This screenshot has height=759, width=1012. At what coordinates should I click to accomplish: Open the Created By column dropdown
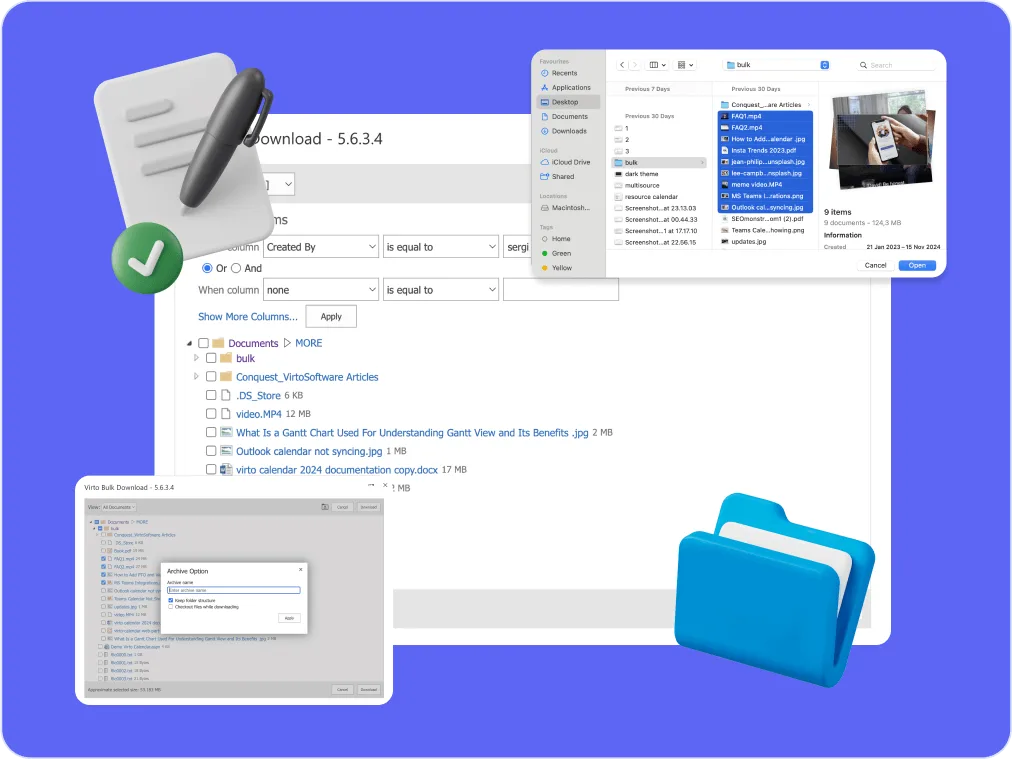[320, 246]
